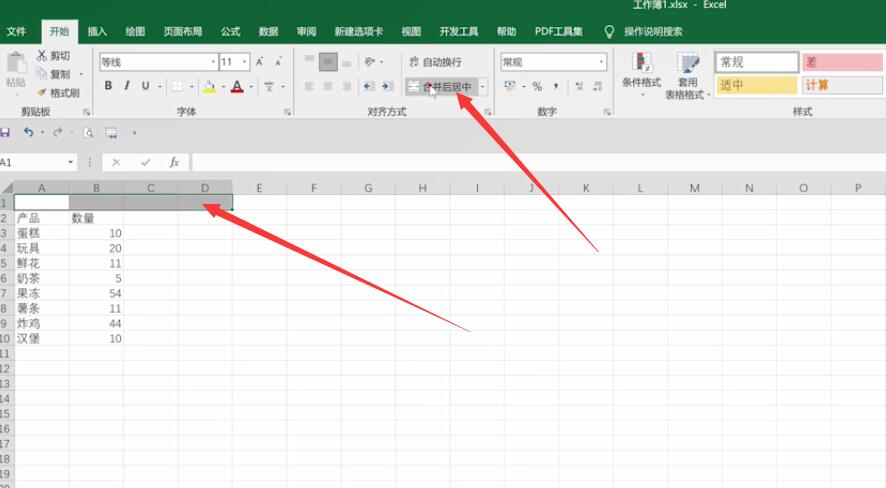886x488 pixels.
Task: Align text to top of cell
Action: 309,61
